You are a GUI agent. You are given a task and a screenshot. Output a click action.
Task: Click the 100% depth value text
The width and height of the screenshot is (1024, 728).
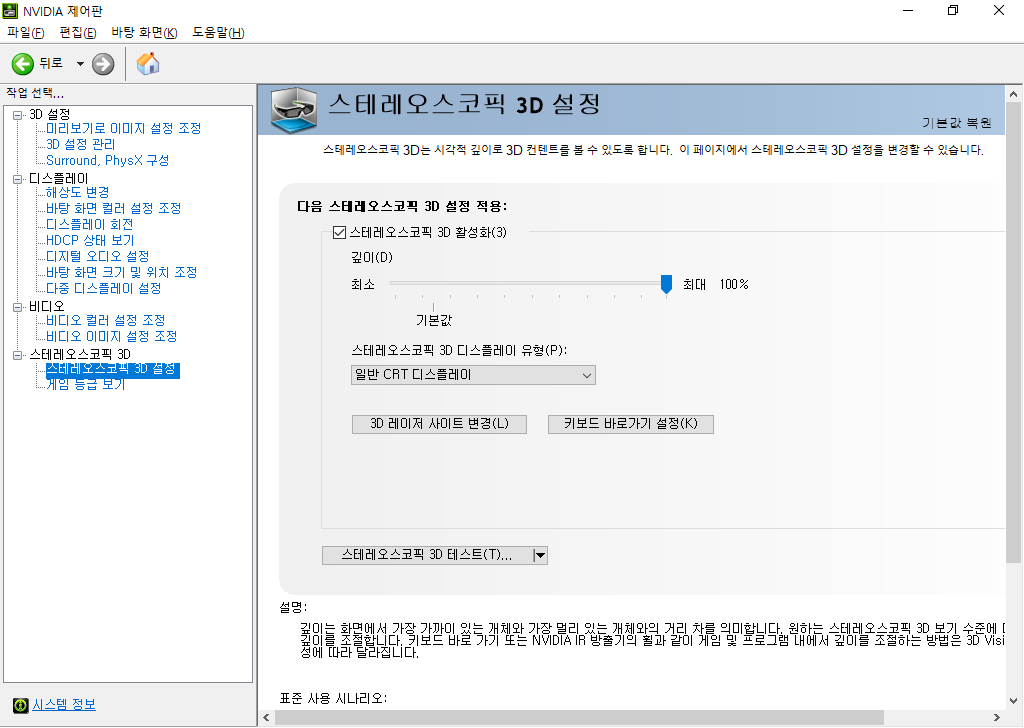(x=734, y=285)
